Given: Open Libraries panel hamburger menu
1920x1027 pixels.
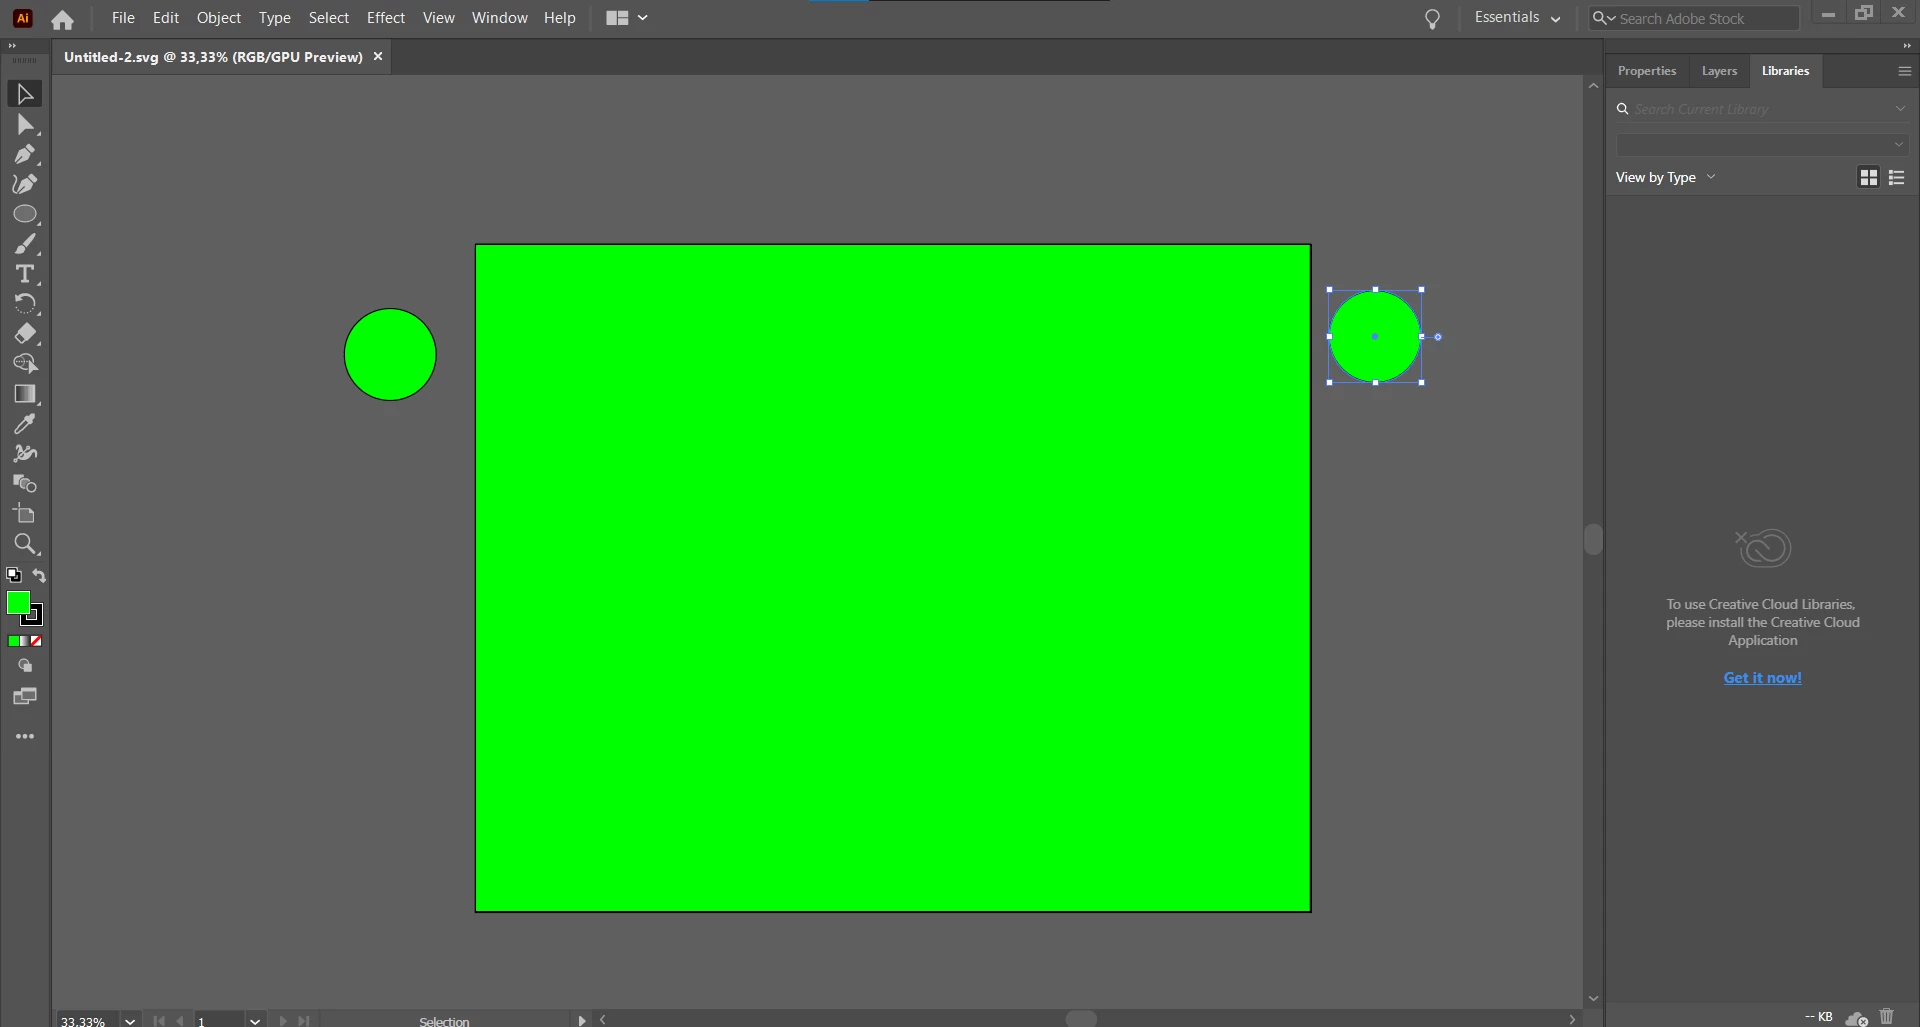Looking at the screenshot, I should [1904, 71].
